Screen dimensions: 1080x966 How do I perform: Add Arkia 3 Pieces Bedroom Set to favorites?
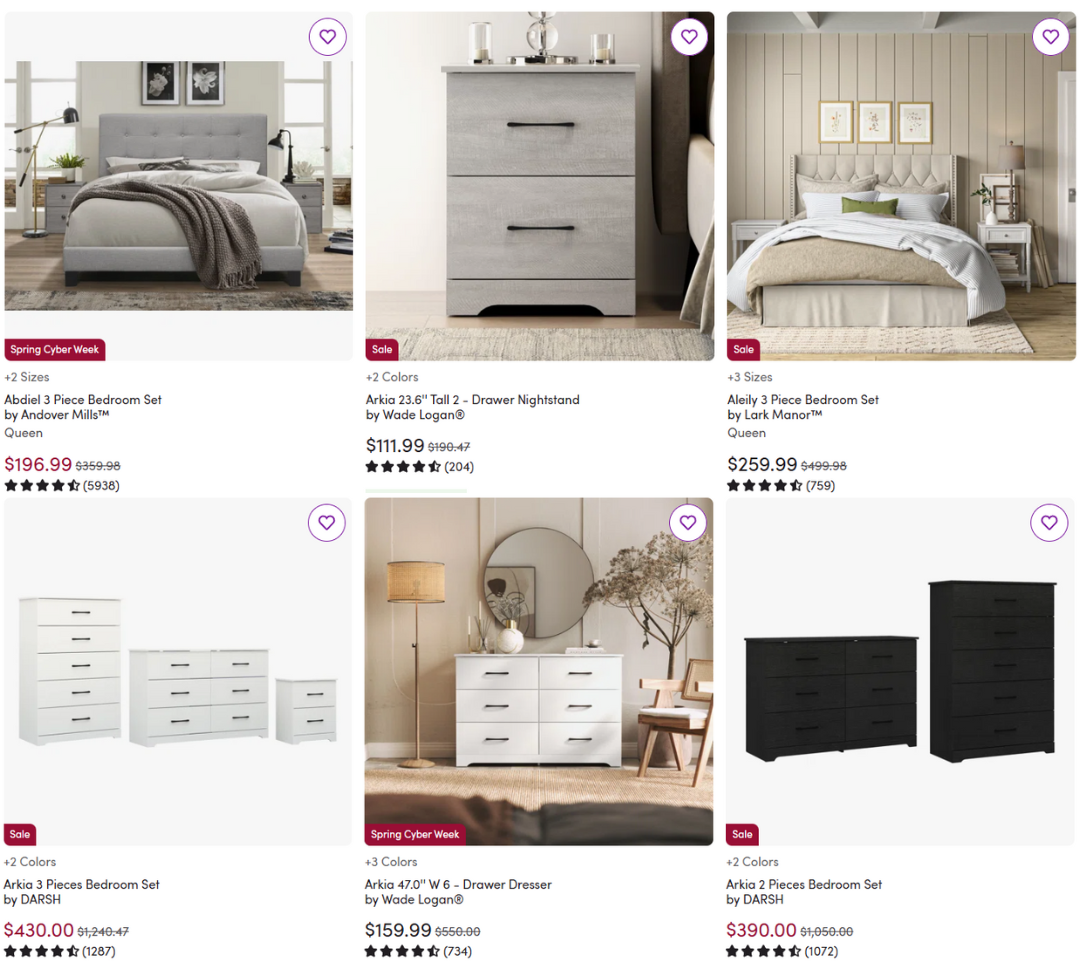point(326,522)
